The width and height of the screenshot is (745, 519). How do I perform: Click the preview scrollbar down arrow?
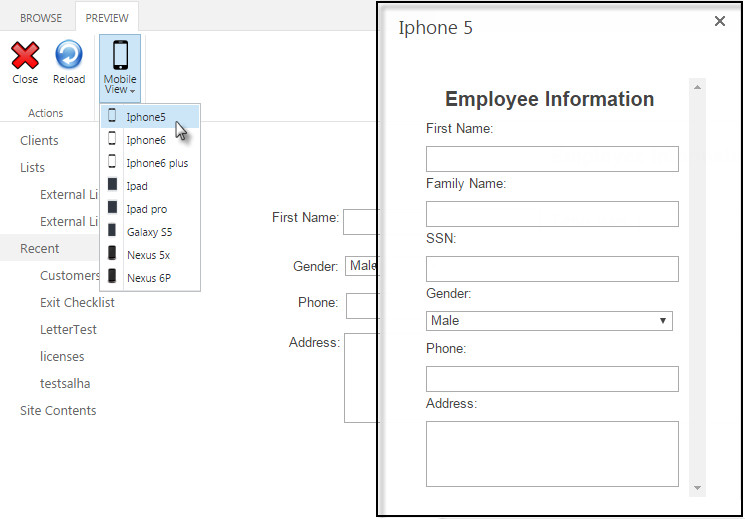(697, 488)
